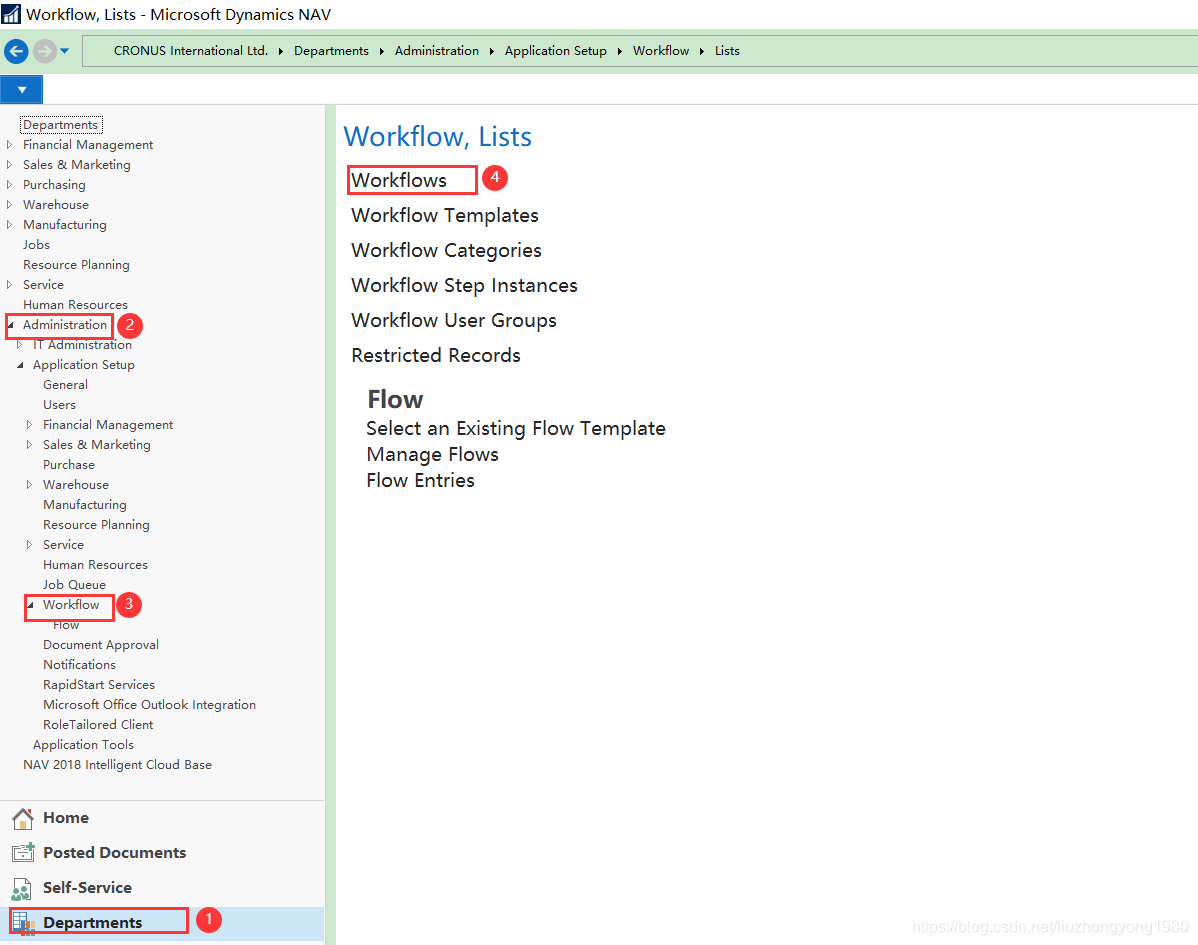Open Restricted Records link
The height and width of the screenshot is (945, 1198).
(x=435, y=355)
